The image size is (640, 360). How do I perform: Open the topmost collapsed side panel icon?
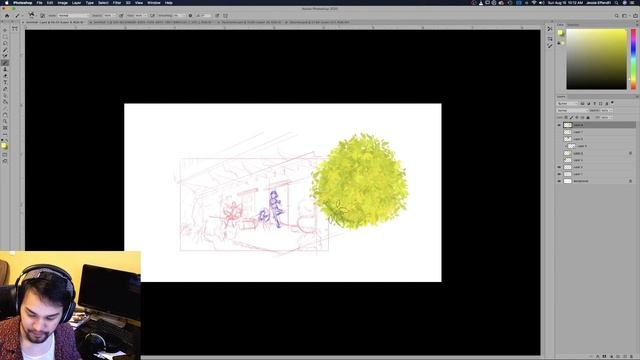pos(550,29)
